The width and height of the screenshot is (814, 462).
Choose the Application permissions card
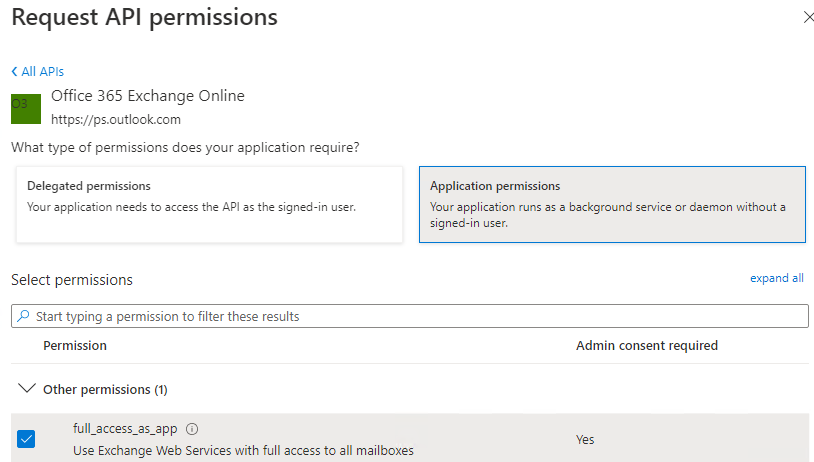point(611,204)
